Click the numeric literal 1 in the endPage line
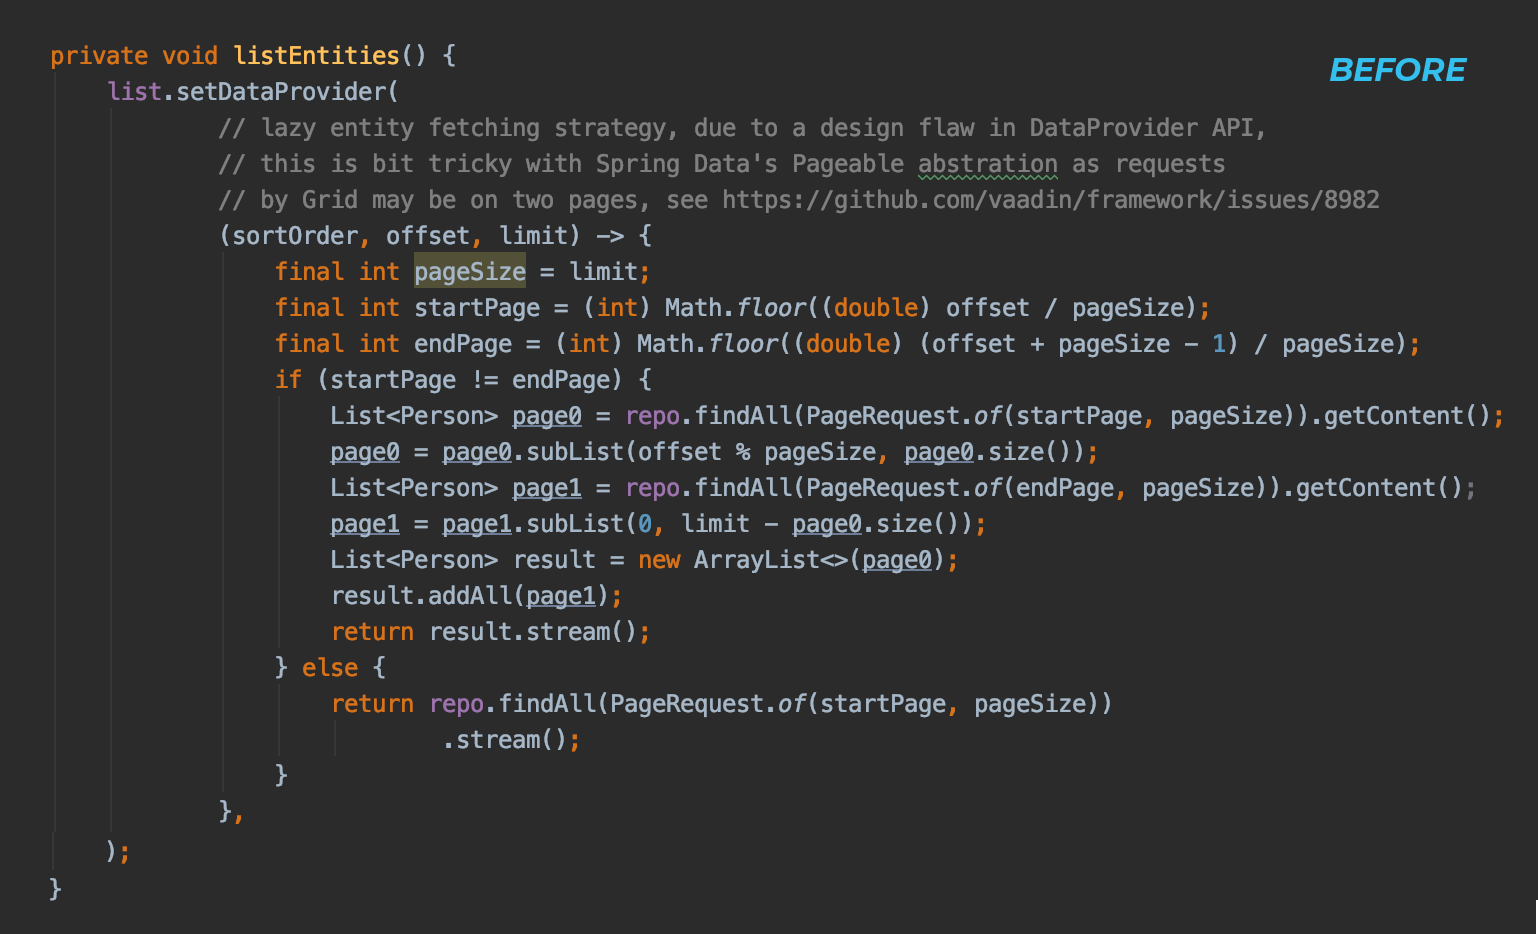This screenshot has height=934, width=1538. click(1218, 344)
